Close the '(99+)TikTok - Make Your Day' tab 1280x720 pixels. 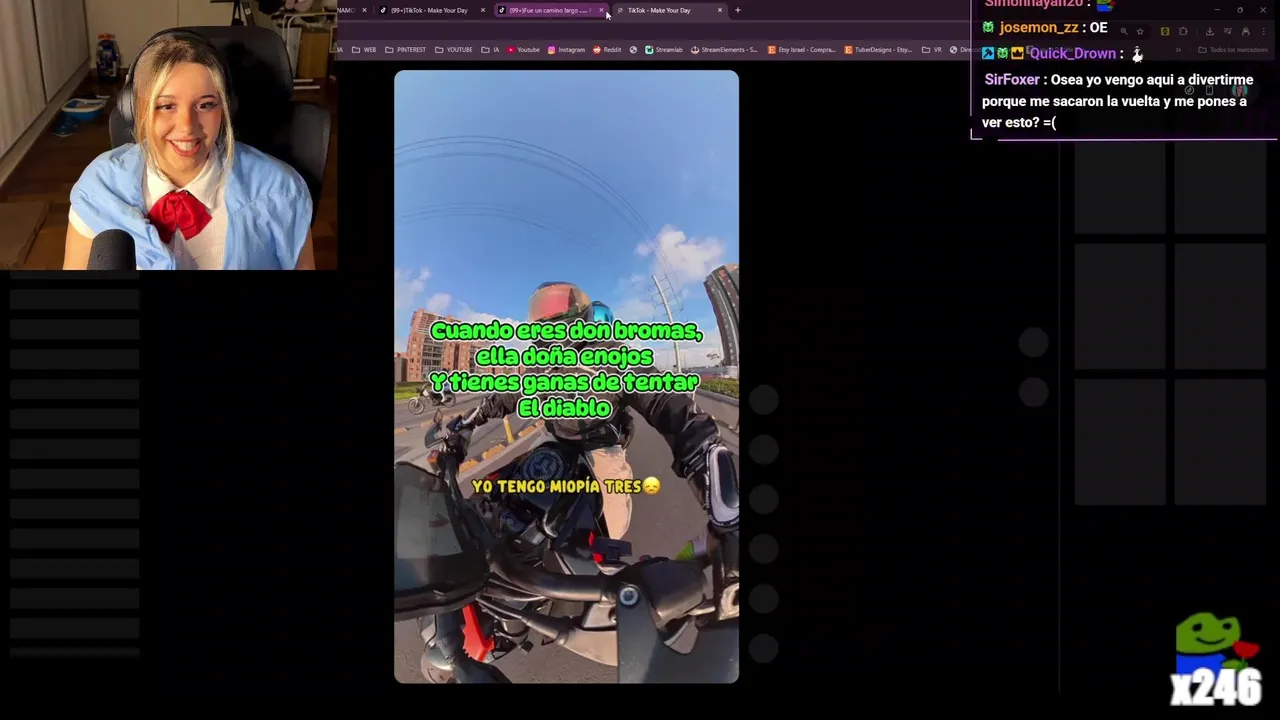click(x=482, y=10)
